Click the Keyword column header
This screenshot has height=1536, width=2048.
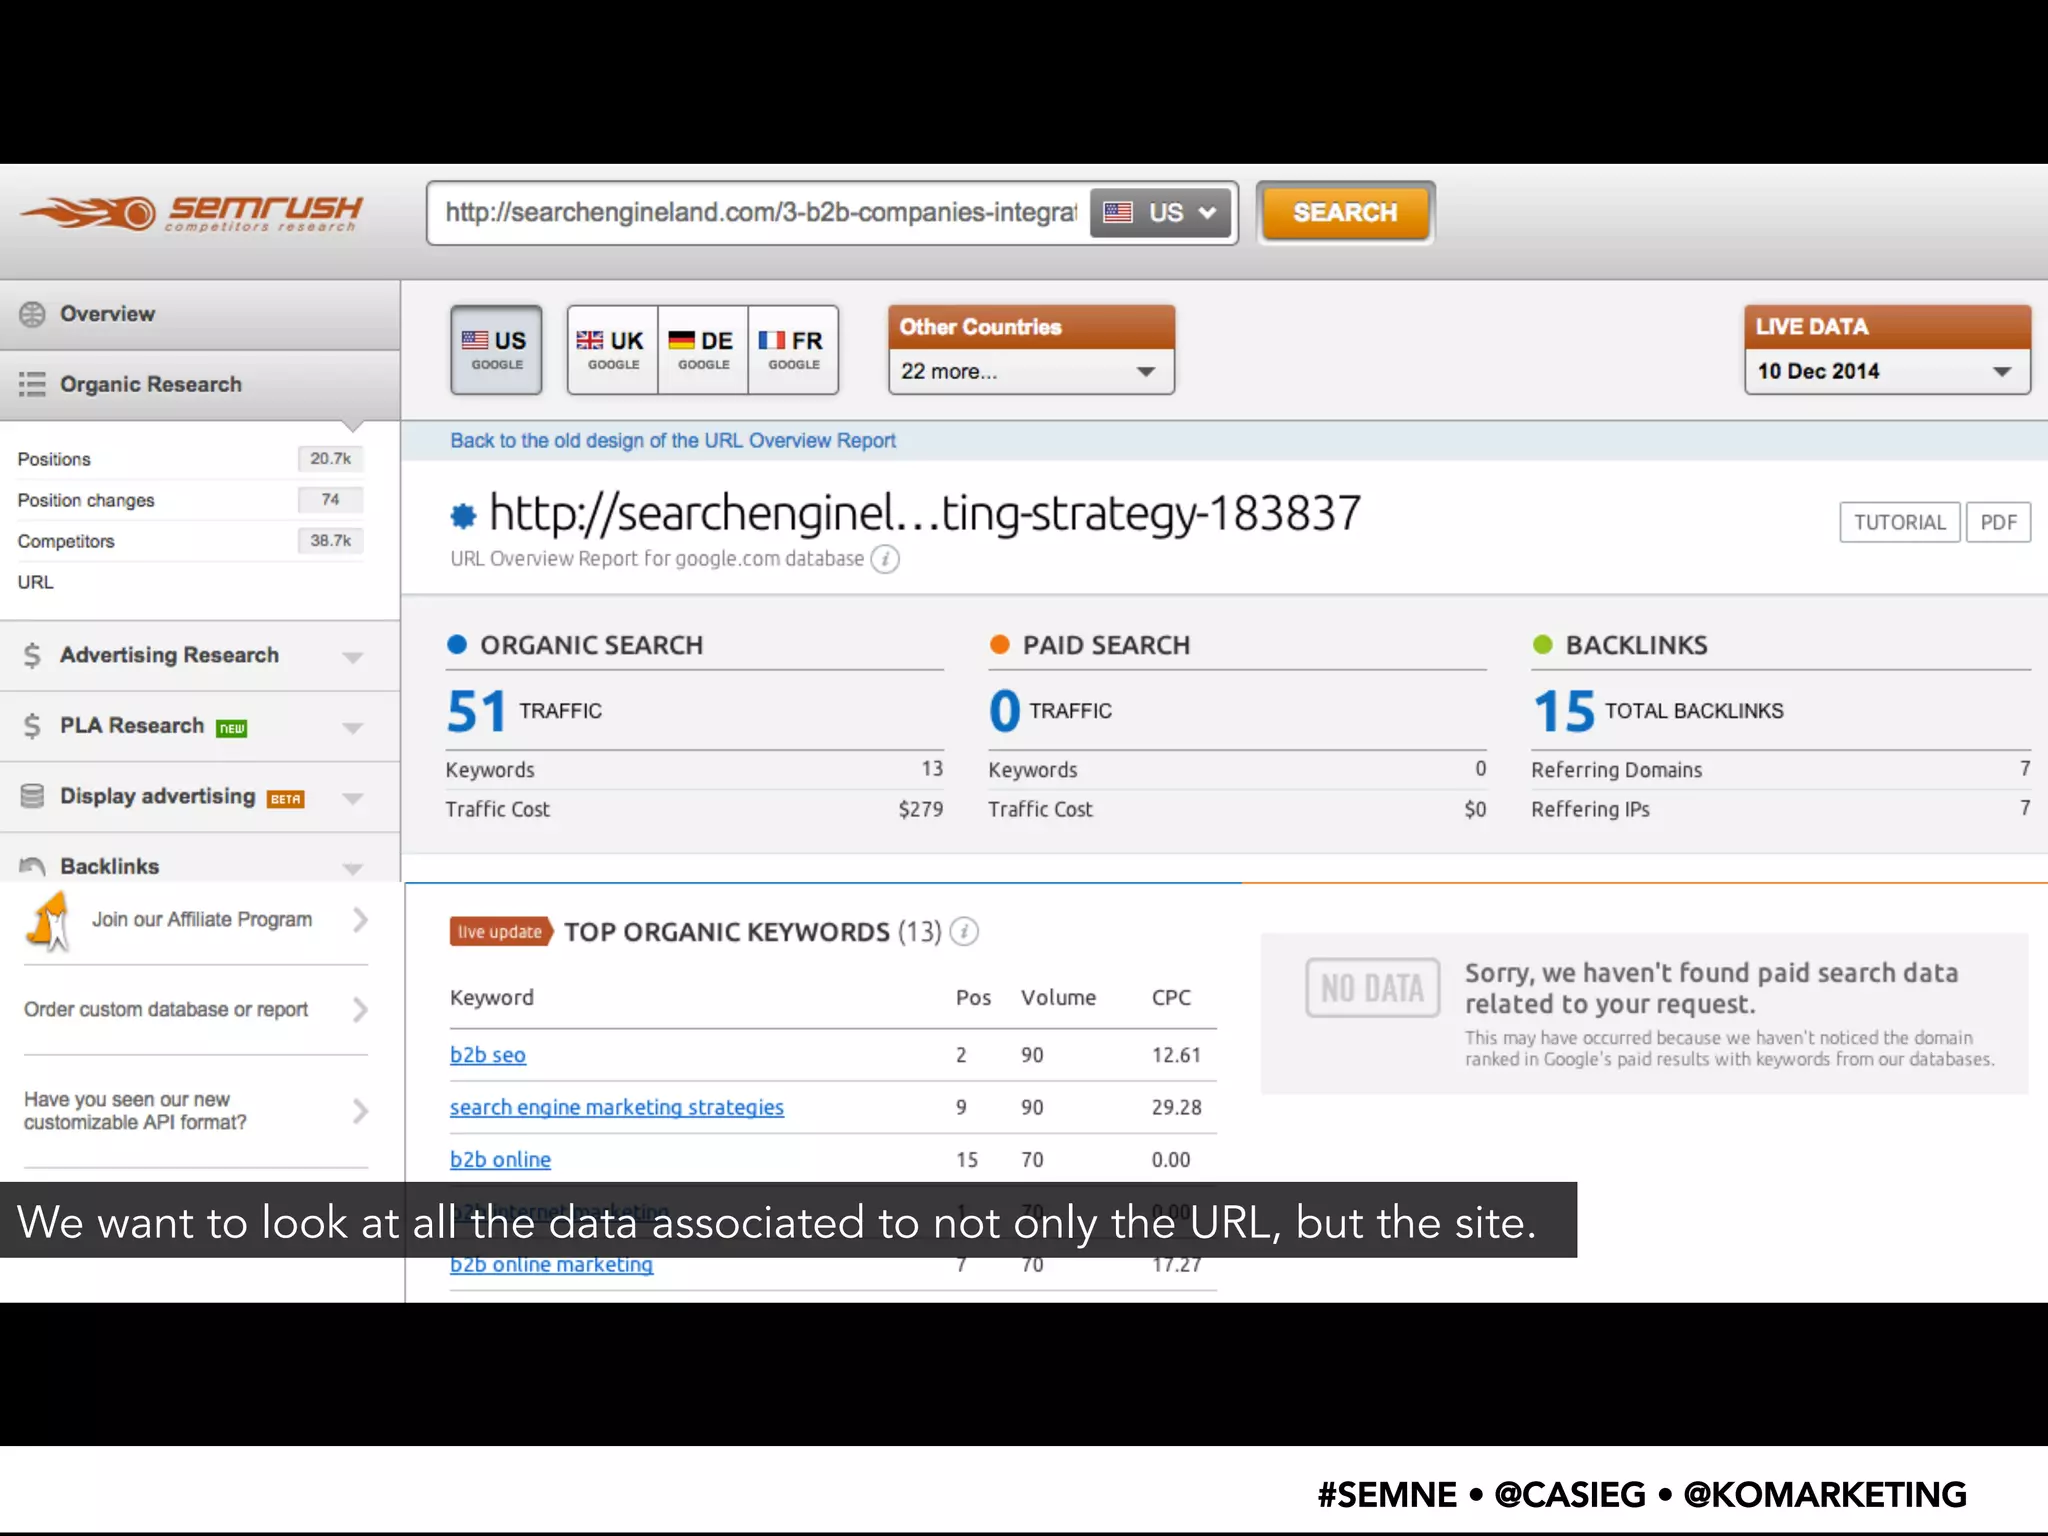click(x=492, y=998)
